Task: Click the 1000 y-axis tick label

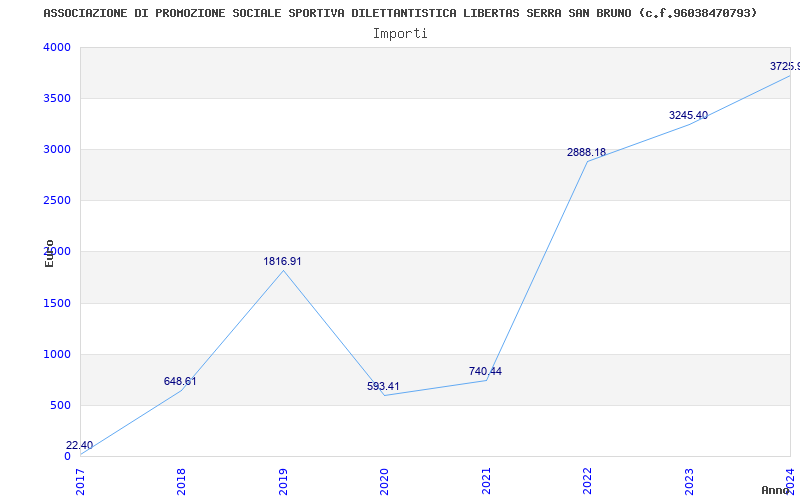Action: pyautogui.click(x=57, y=355)
